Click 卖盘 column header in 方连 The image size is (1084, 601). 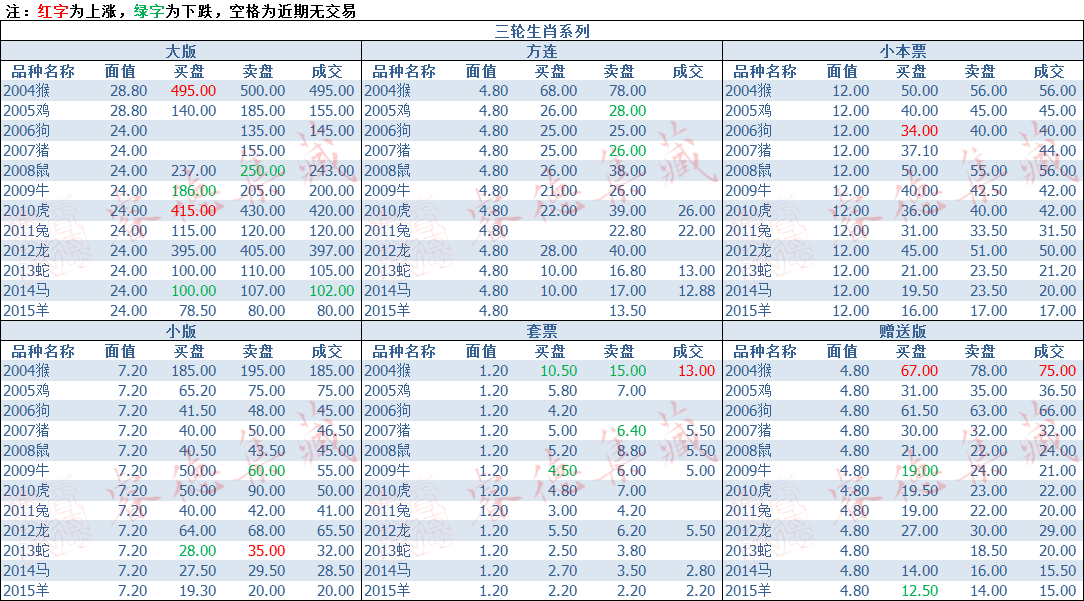pyautogui.click(x=619, y=71)
